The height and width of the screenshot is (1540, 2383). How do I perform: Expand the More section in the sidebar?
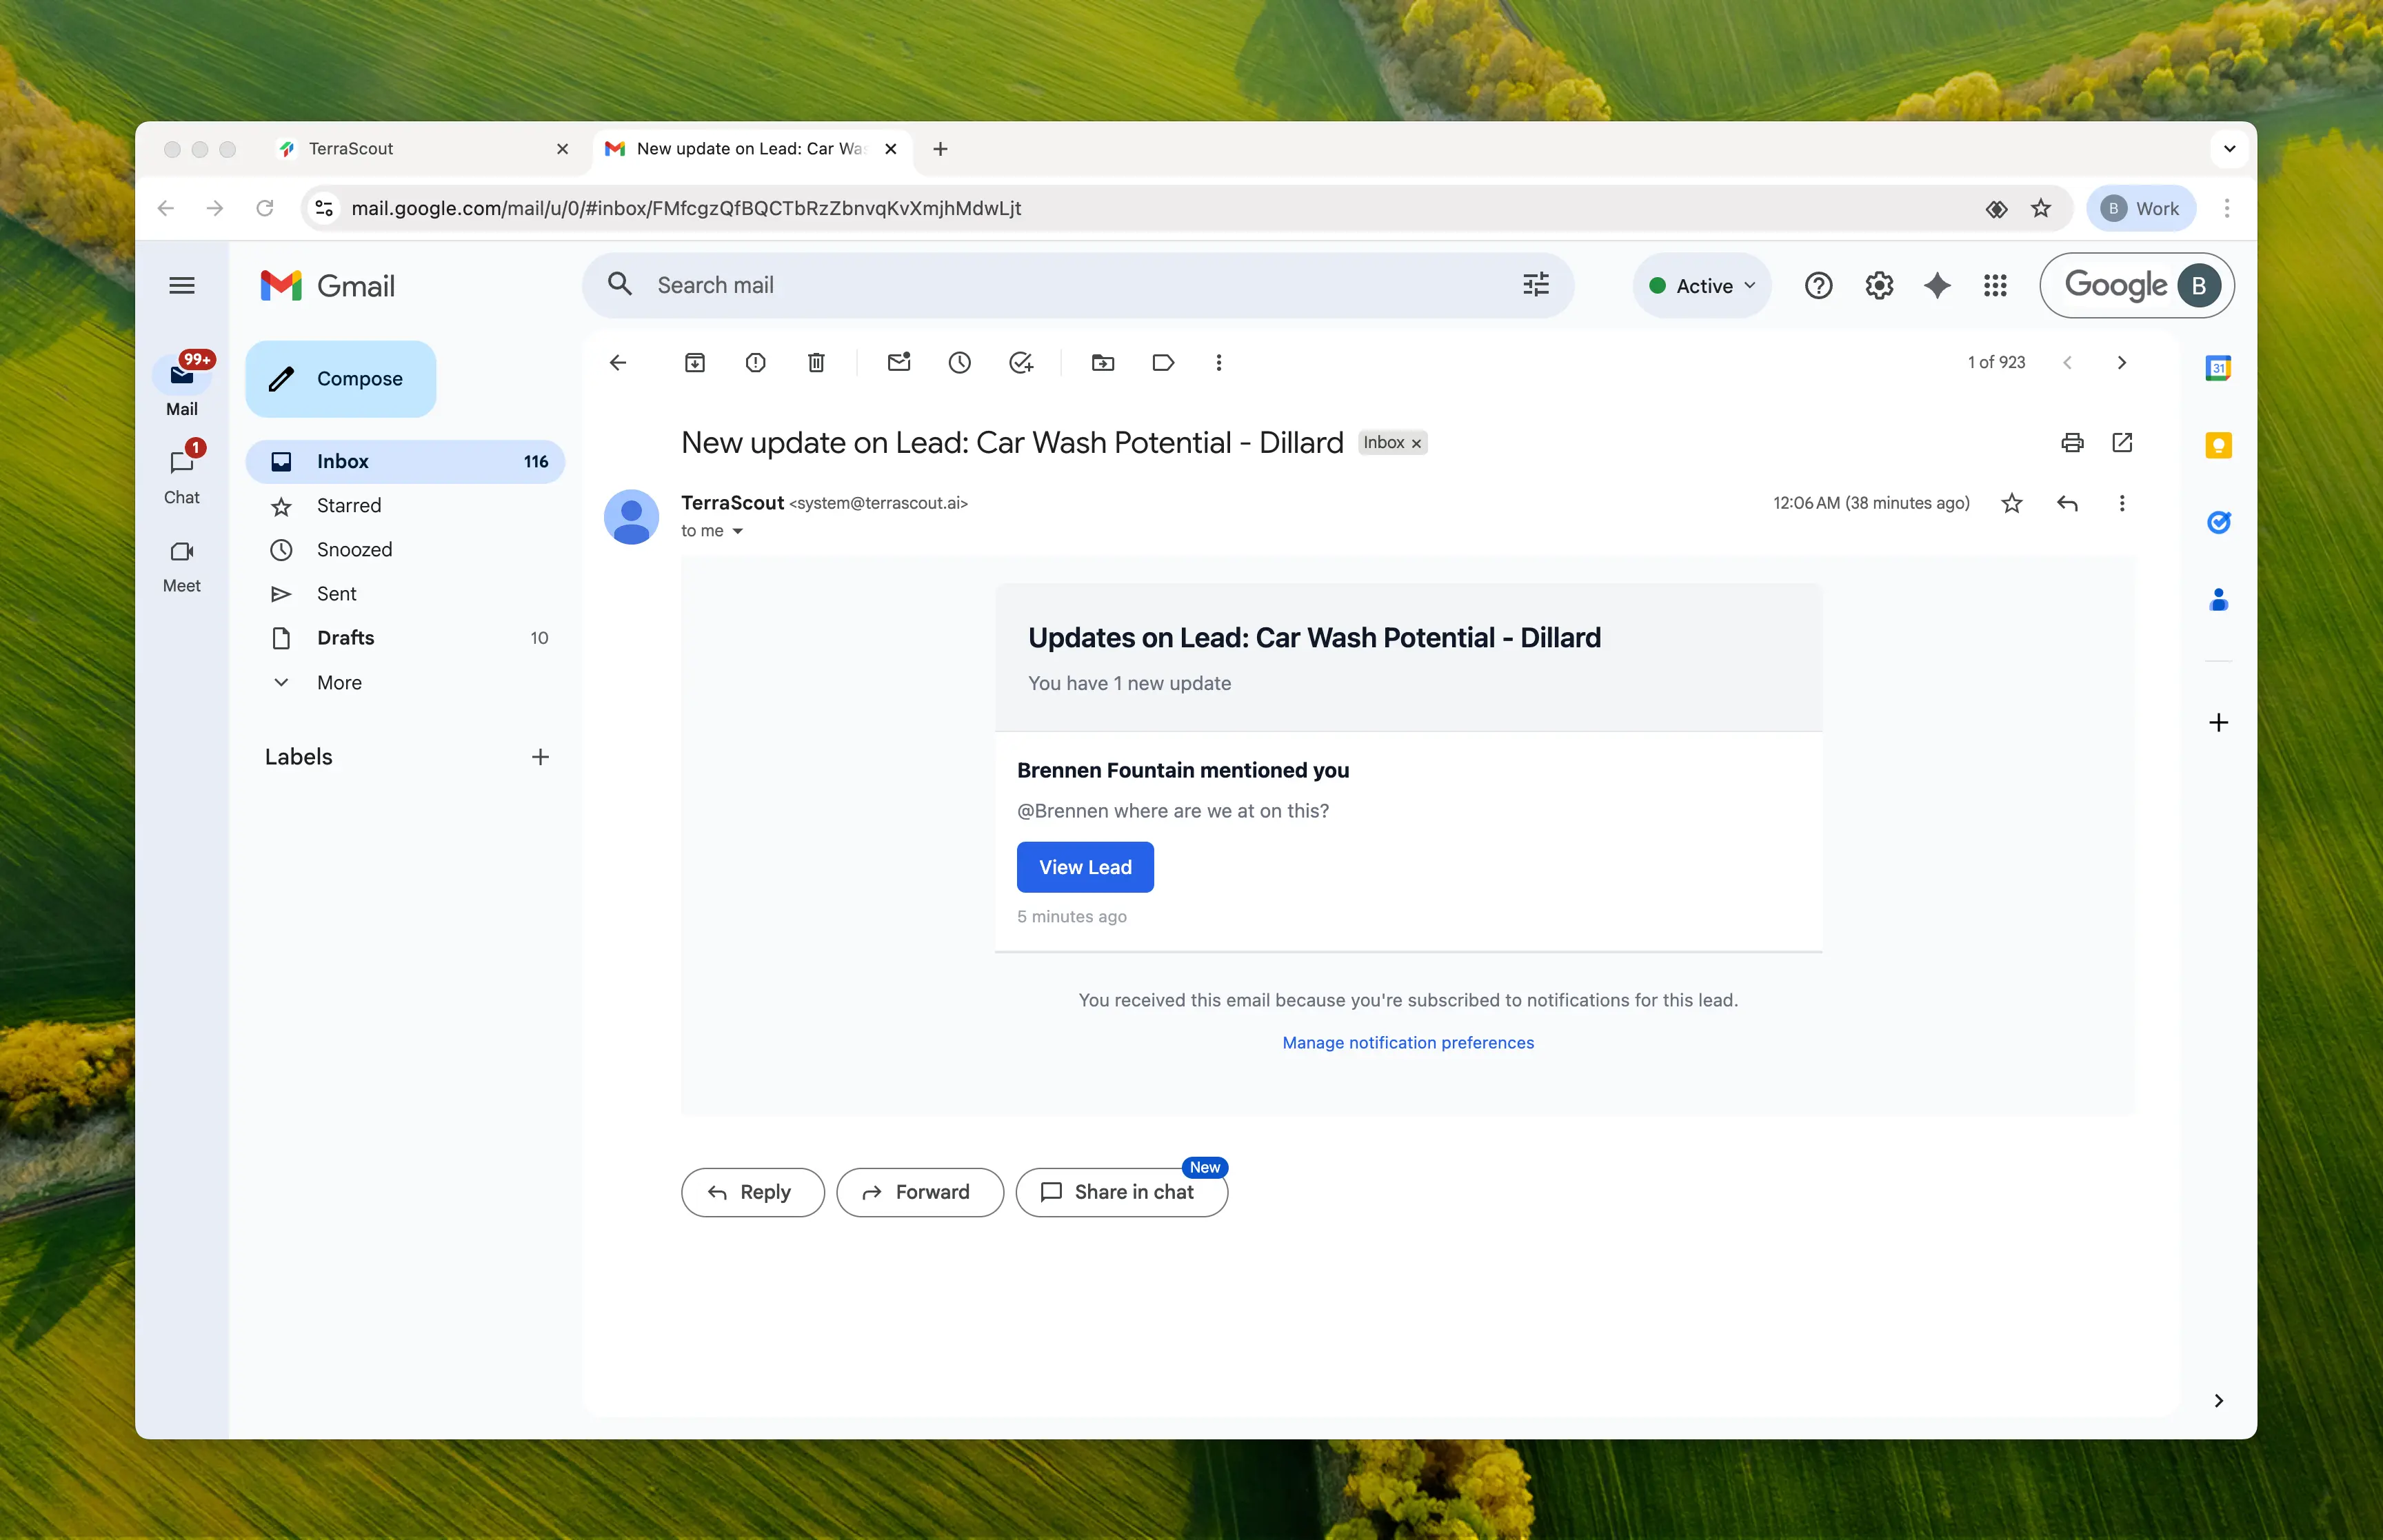[339, 682]
